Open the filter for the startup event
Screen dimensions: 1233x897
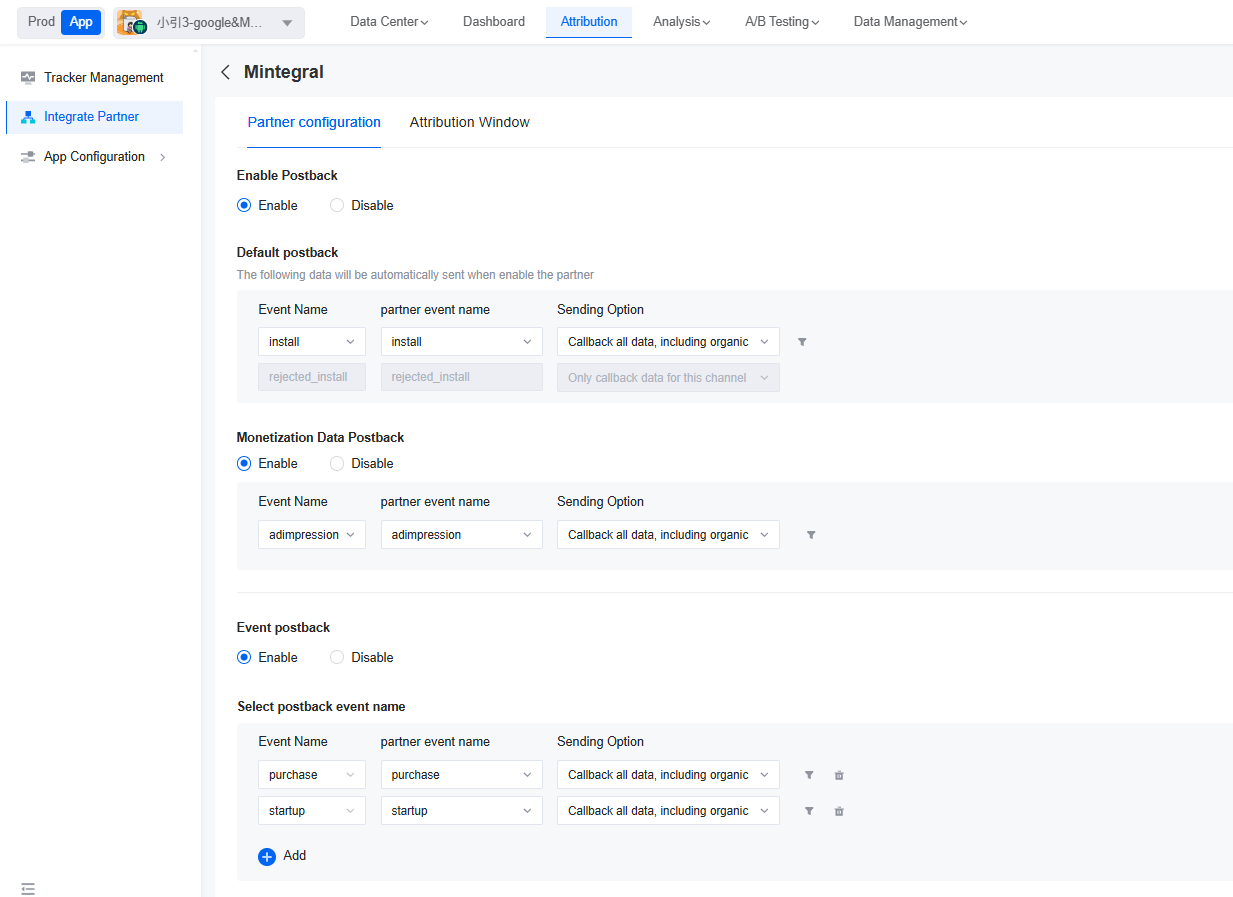[809, 811]
